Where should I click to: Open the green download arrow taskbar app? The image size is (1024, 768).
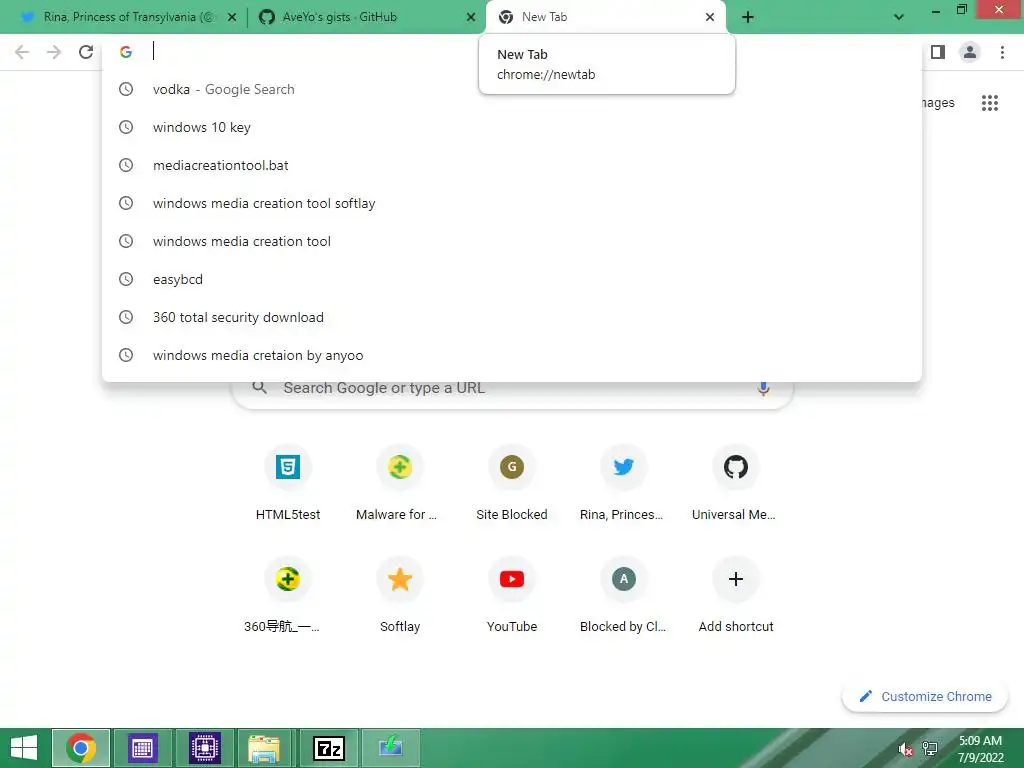[391, 748]
